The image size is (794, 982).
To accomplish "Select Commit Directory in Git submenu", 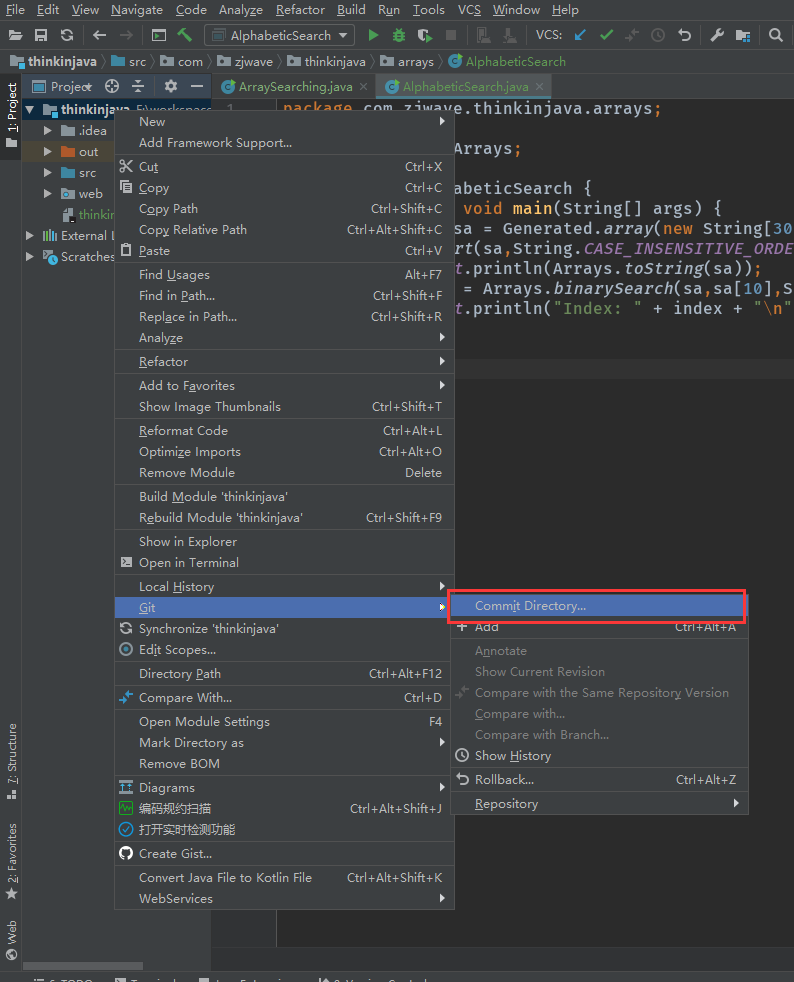I will (x=530, y=606).
